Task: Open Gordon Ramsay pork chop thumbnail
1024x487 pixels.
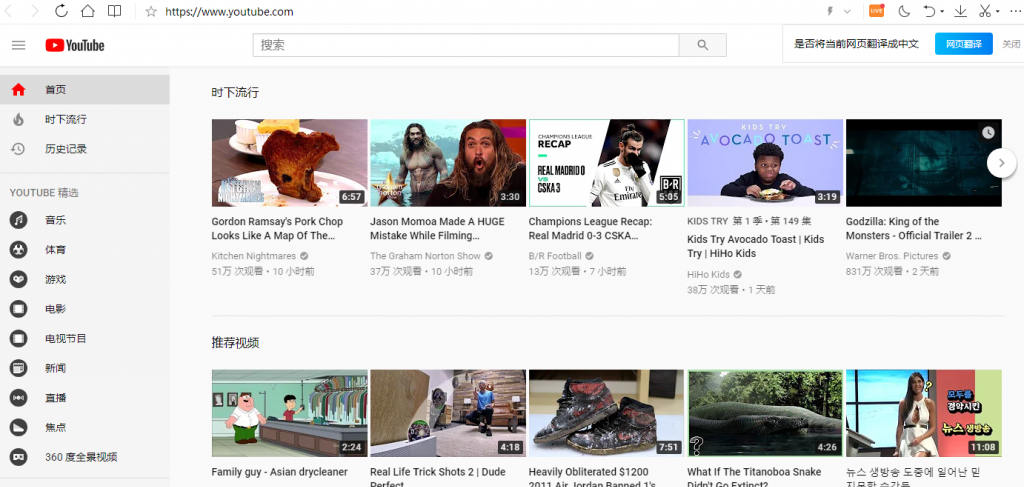Action: 289,163
